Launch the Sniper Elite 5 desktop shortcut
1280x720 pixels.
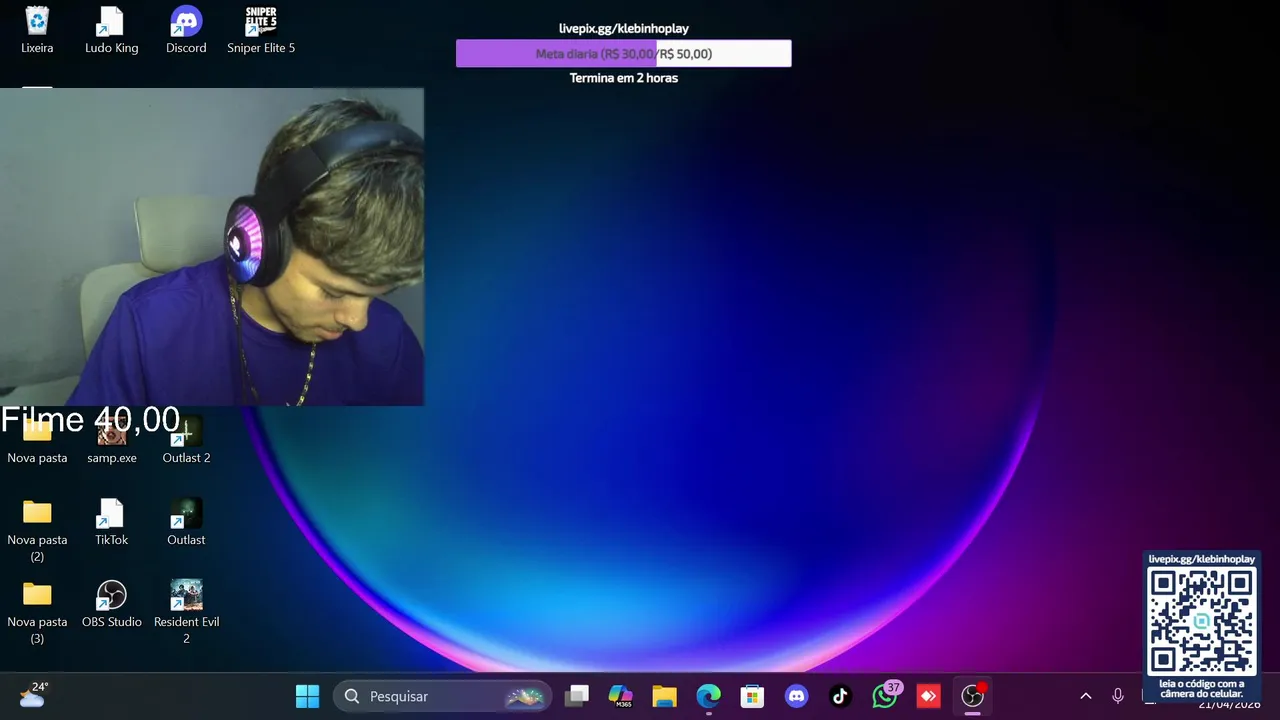(x=261, y=29)
